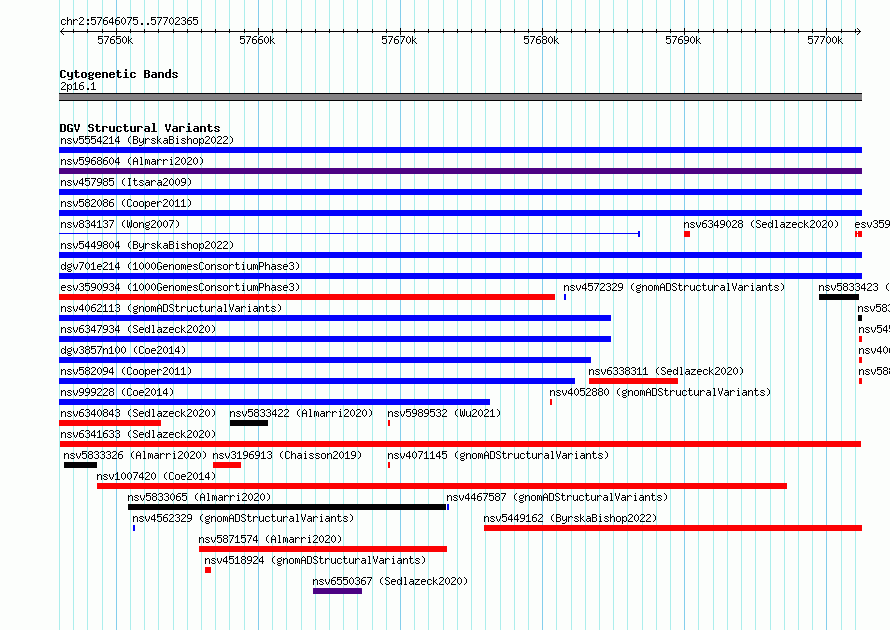The image size is (890, 630).
Task: Select the red nsv6338311 (Sedlazeck2020) bar
Action: click(633, 381)
